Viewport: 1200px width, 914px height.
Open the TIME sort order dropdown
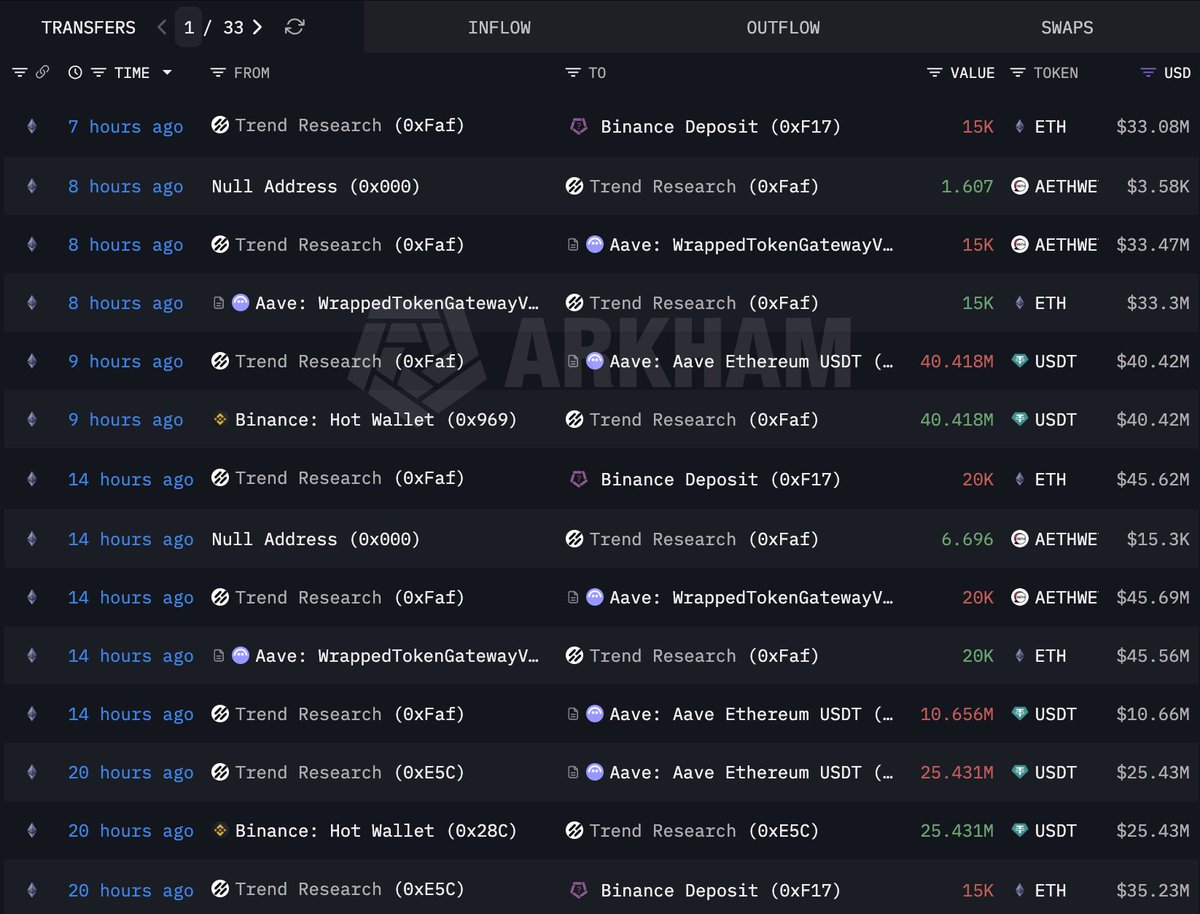click(x=166, y=72)
